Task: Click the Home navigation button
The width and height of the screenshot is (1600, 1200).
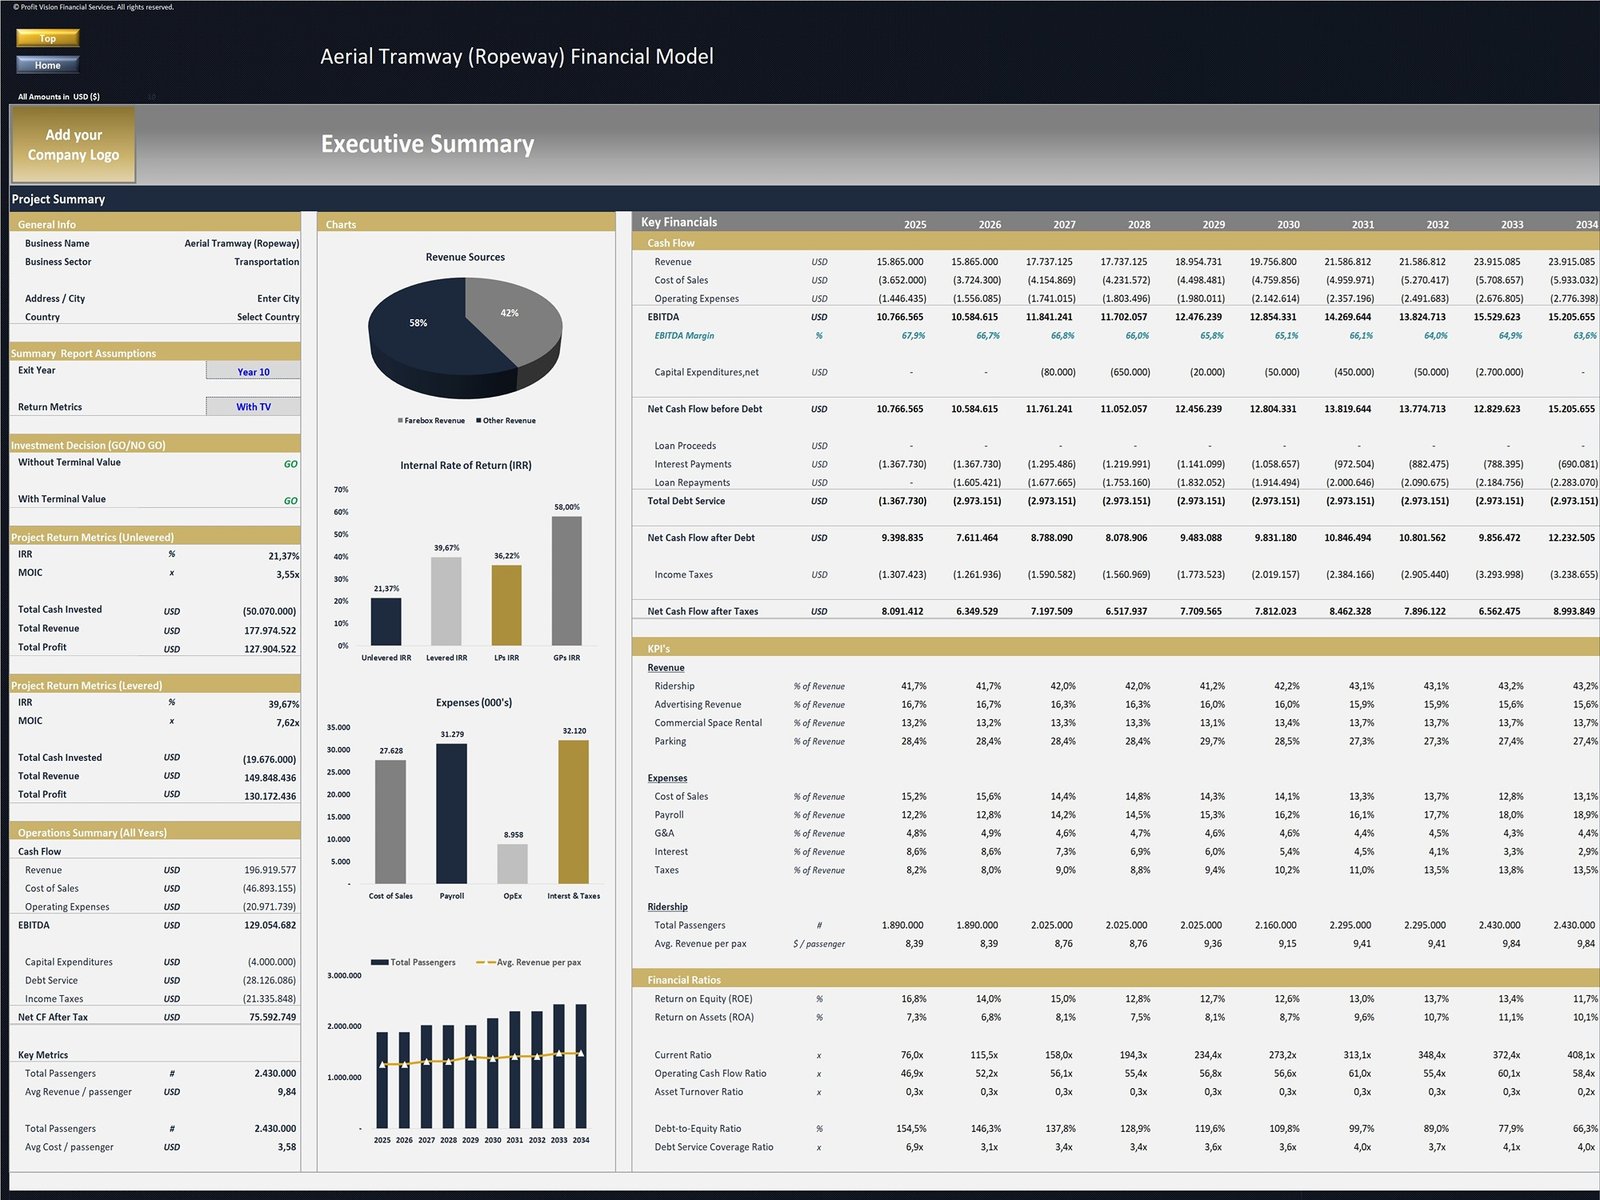Action: coord(45,64)
